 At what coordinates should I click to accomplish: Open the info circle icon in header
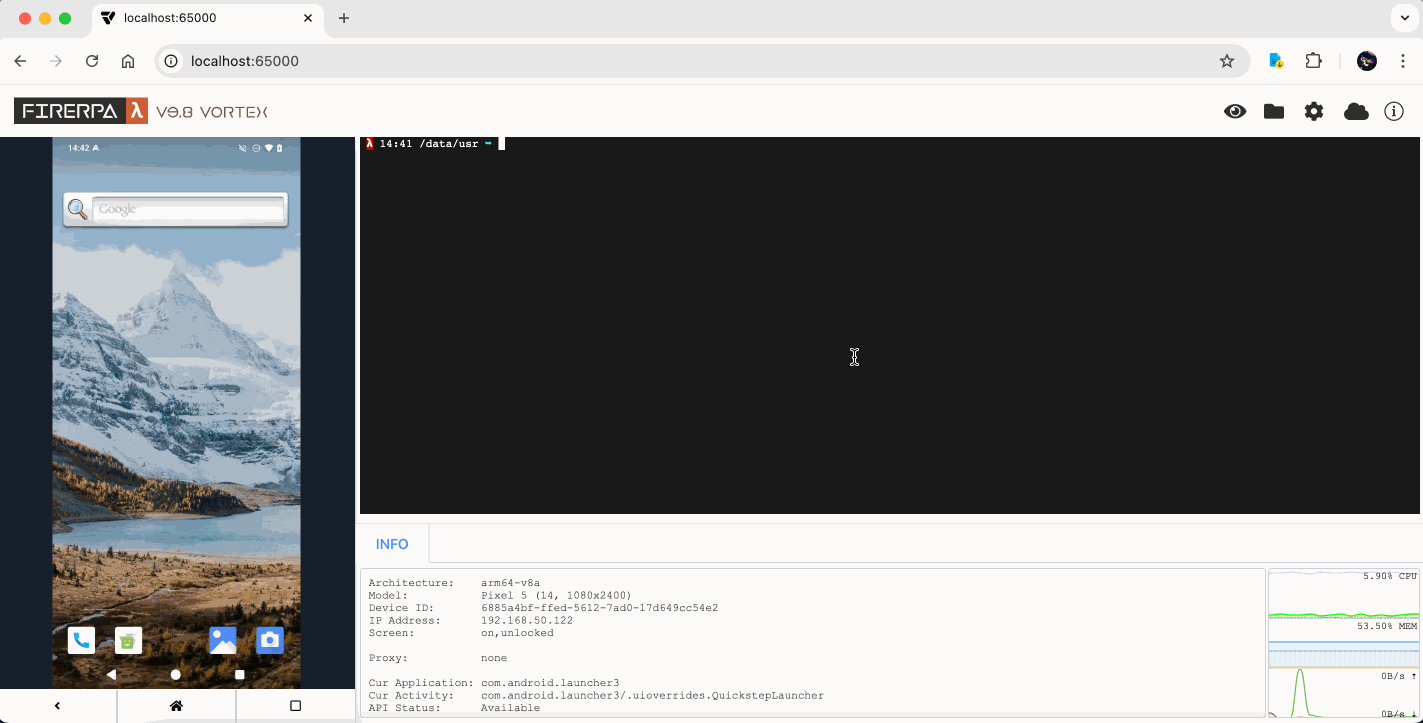point(1394,112)
